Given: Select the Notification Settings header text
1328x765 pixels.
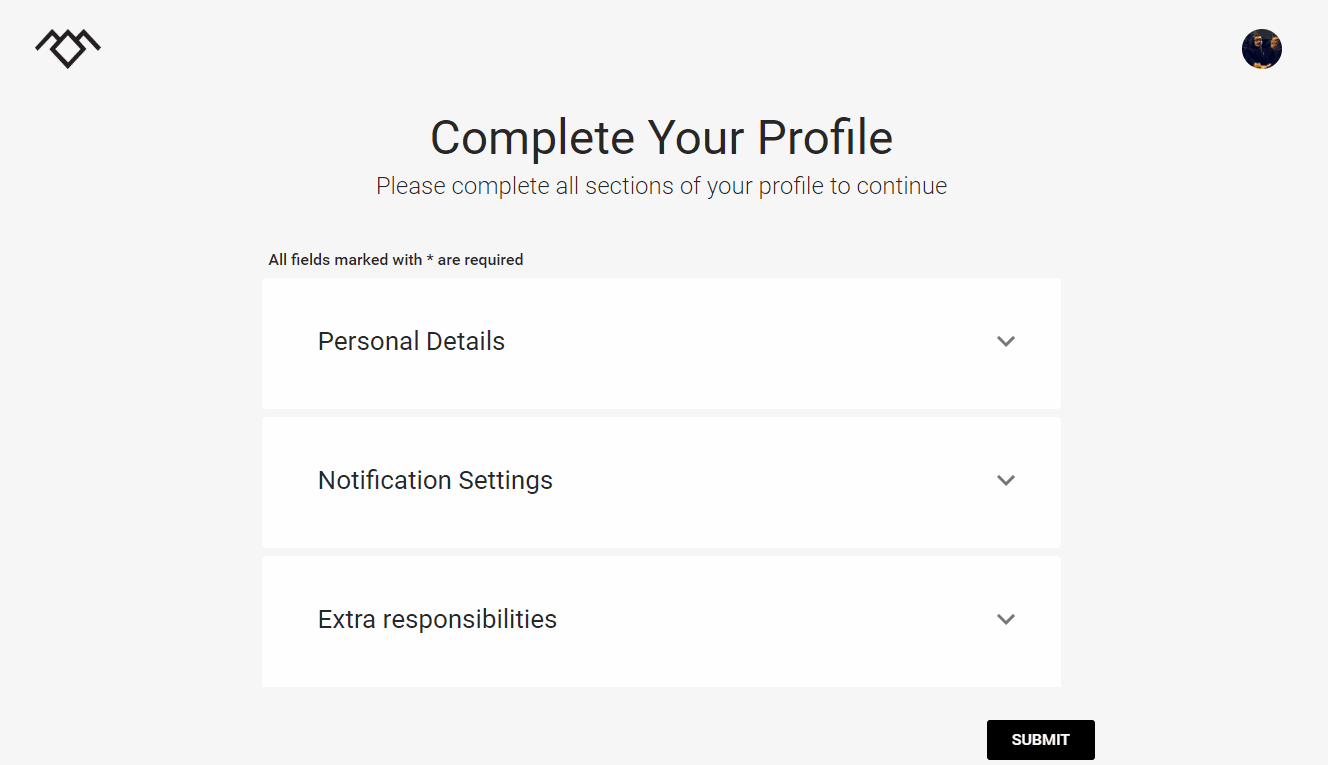Looking at the screenshot, I should (x=435, y=480).
